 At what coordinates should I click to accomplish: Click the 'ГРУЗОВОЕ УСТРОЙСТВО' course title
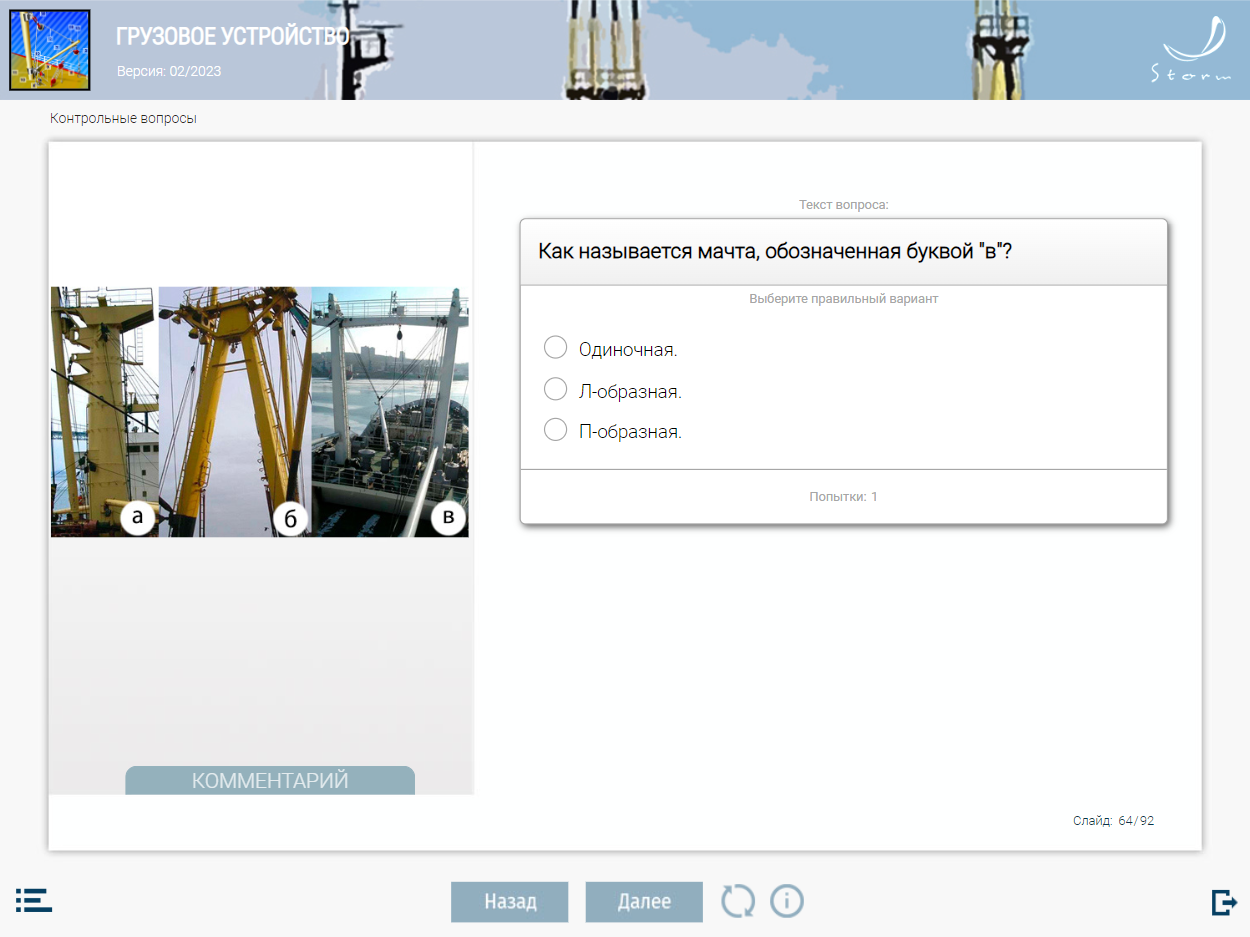pos(233,37)
